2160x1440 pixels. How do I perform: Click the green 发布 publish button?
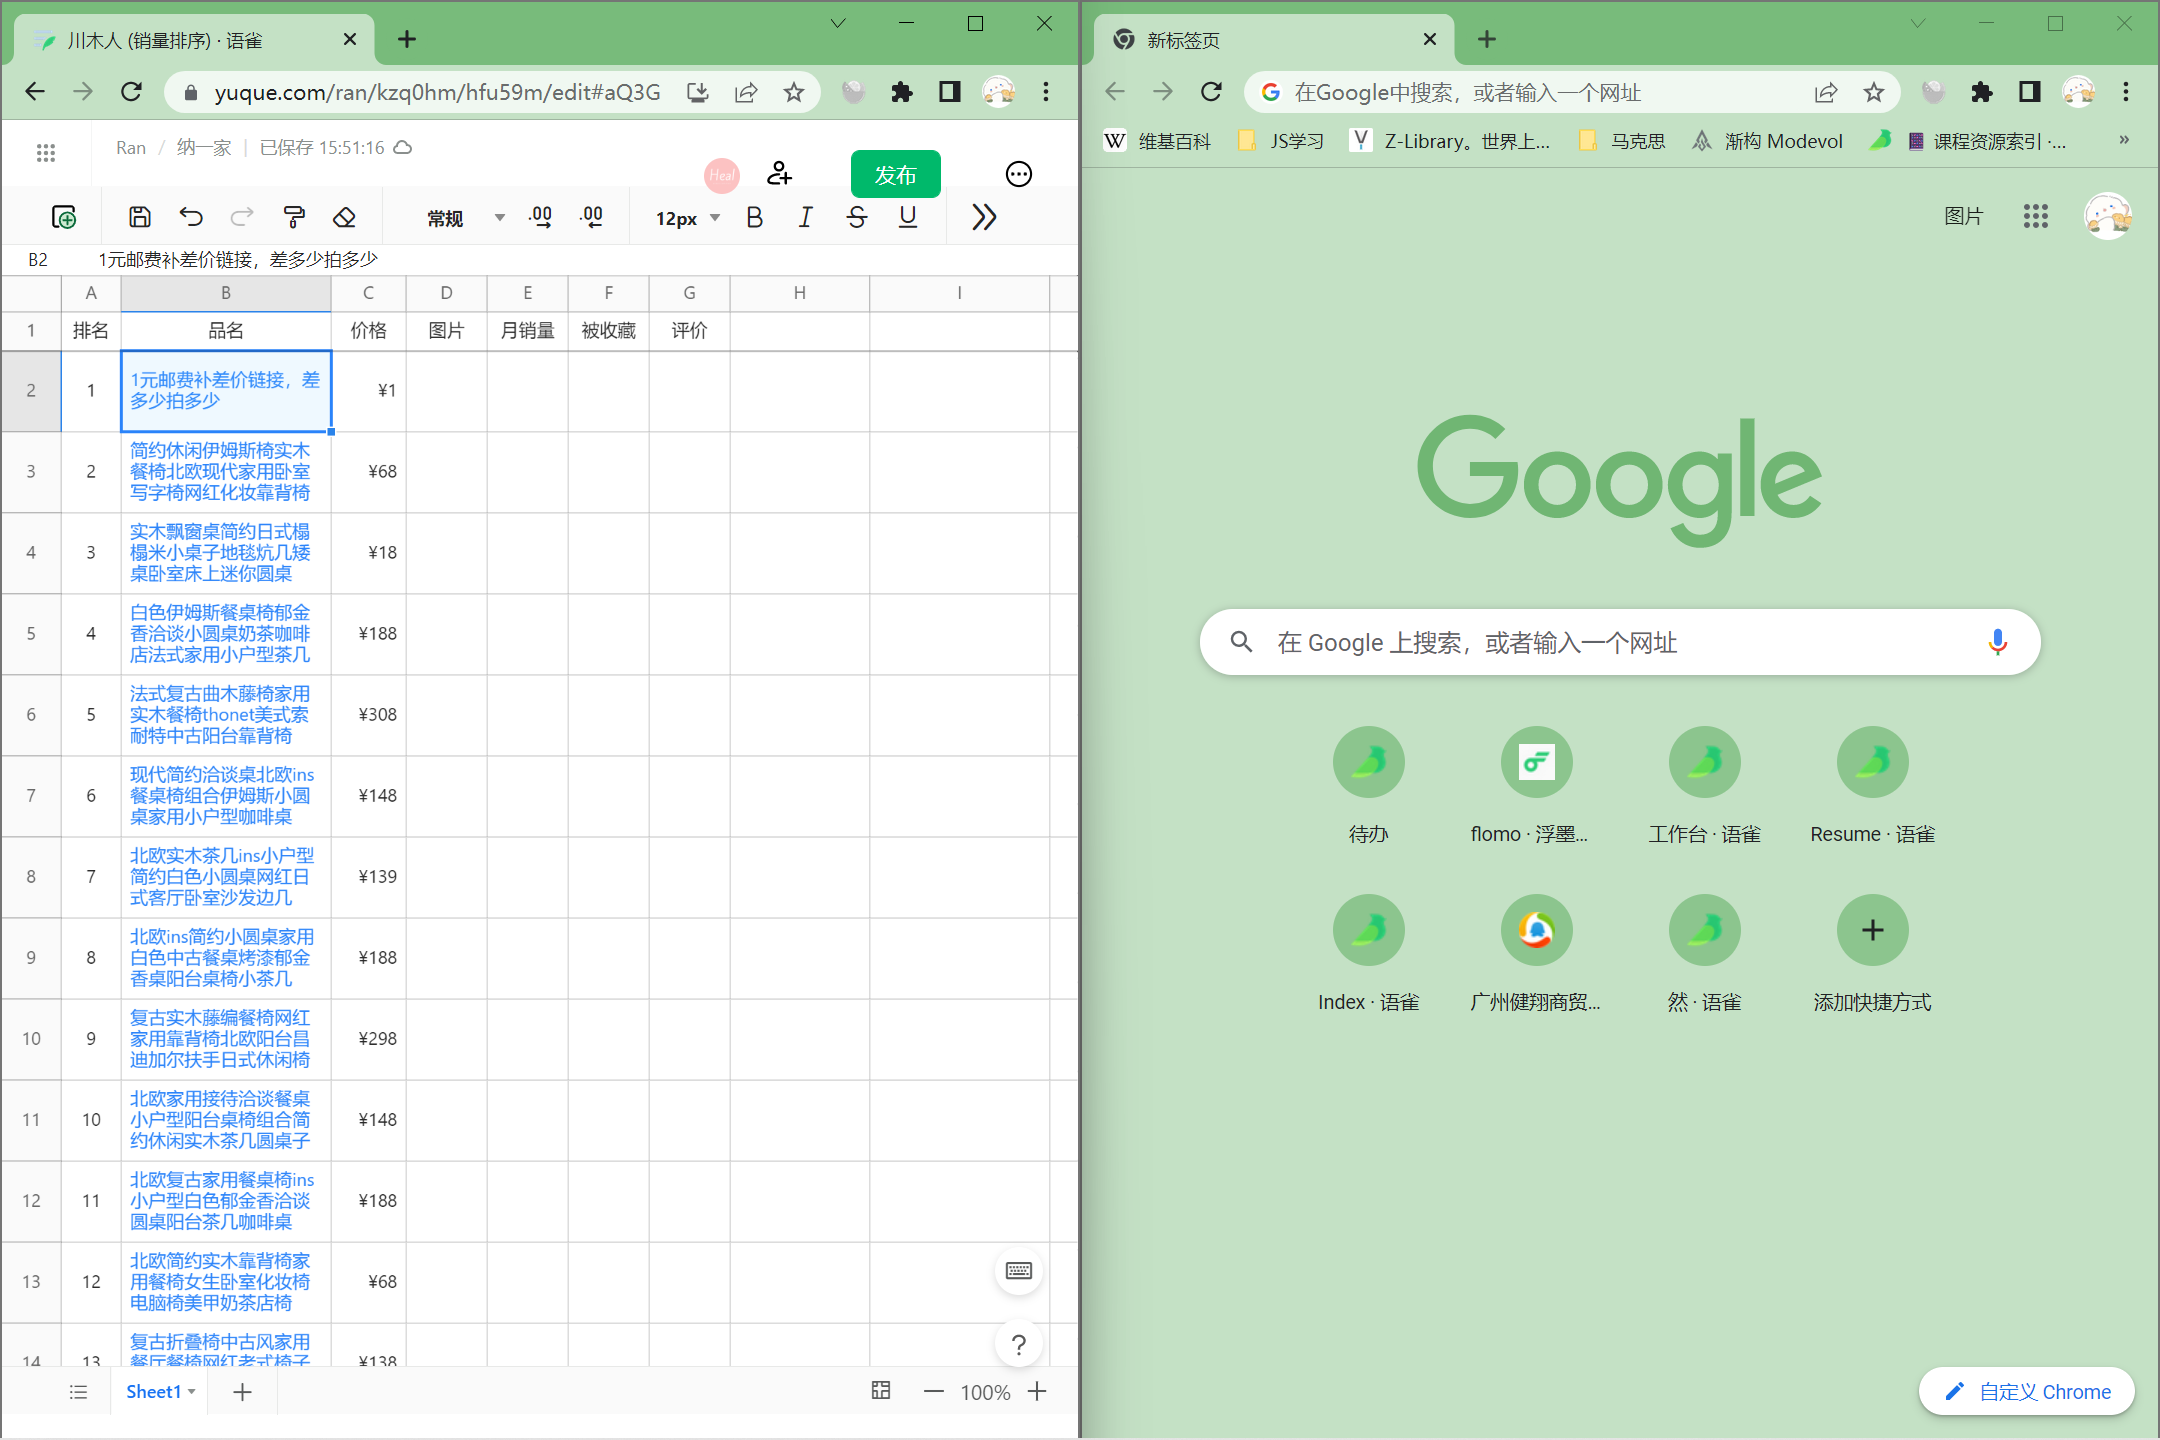click(x=895, y=175)
